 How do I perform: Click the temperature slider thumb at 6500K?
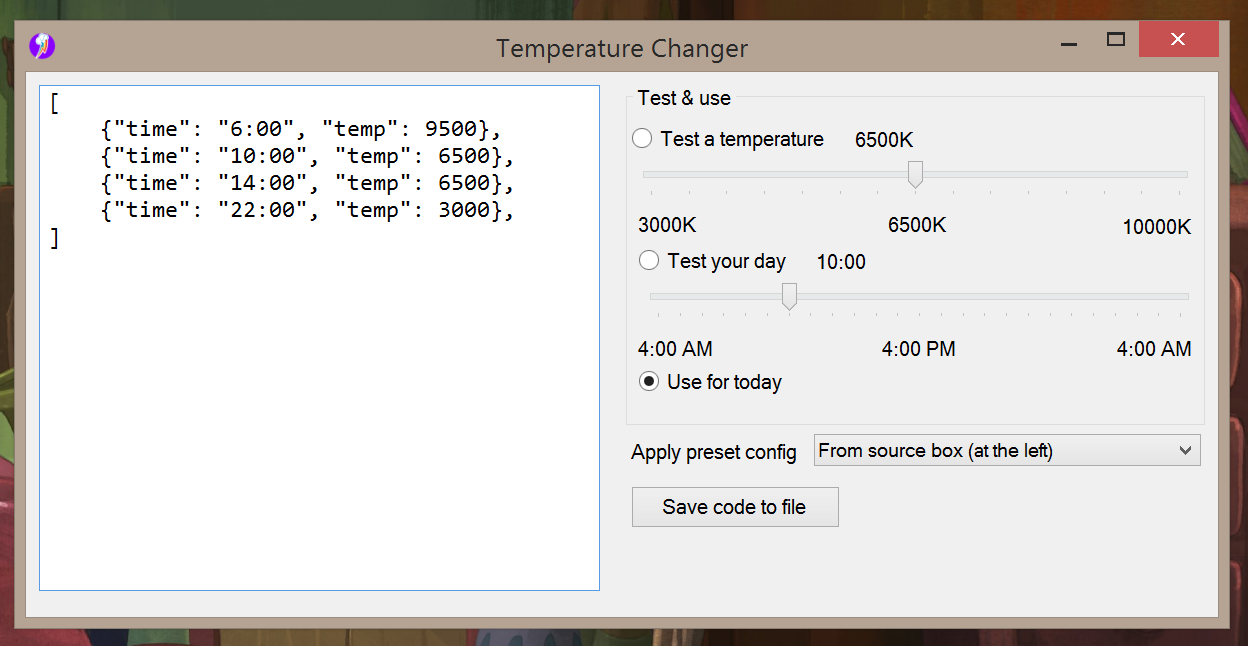tap(915, 174)
